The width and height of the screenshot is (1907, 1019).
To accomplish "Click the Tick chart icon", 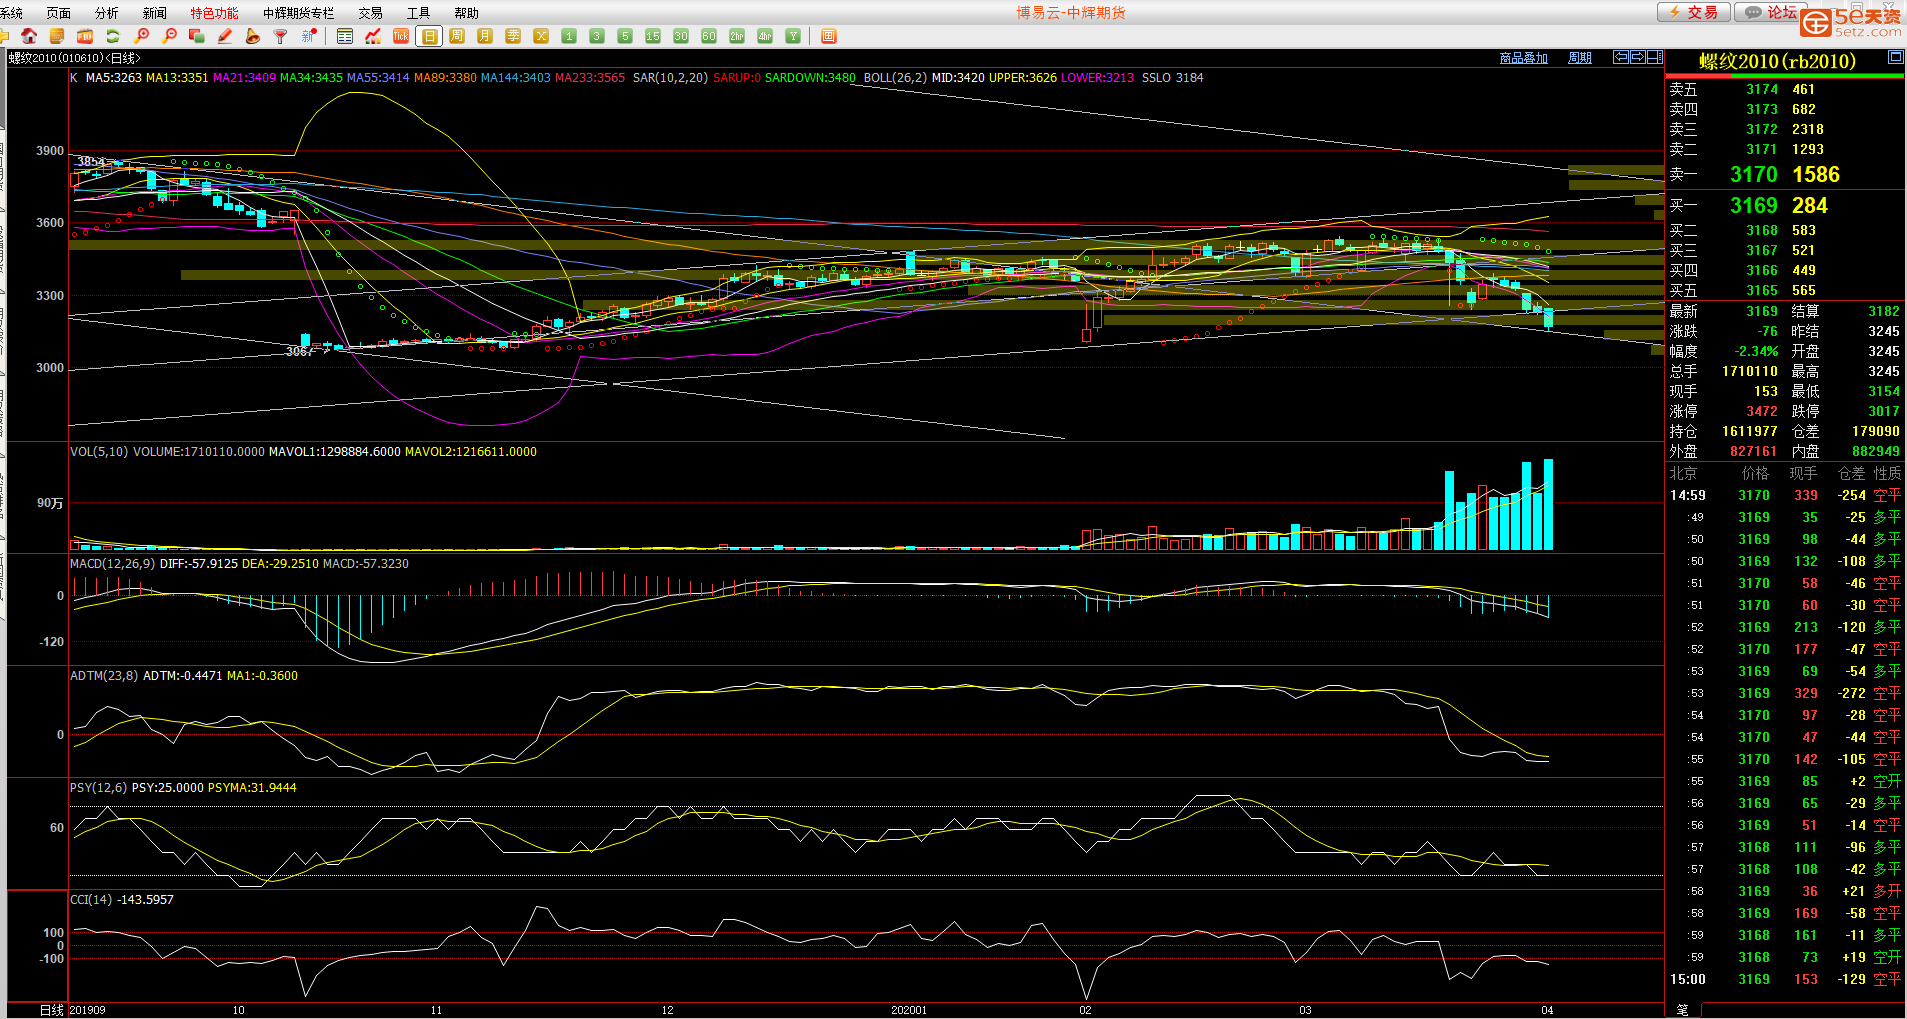I will click(401, 36).
